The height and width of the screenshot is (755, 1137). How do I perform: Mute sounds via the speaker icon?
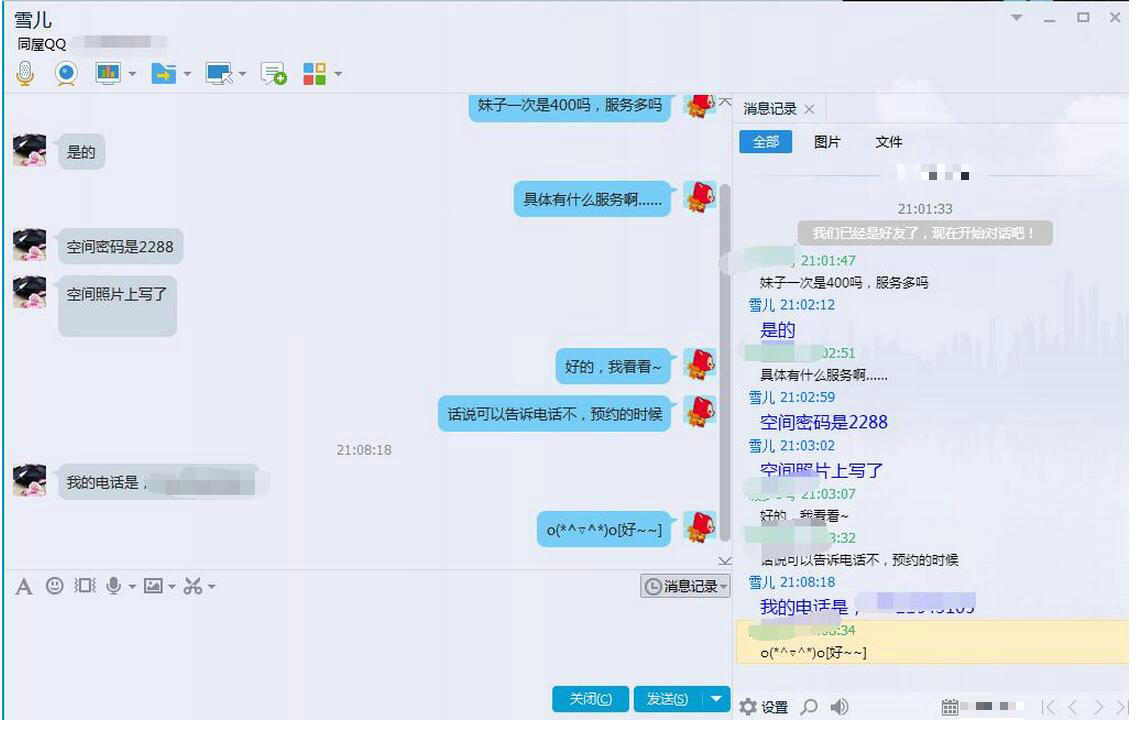[x=839, y=705]
